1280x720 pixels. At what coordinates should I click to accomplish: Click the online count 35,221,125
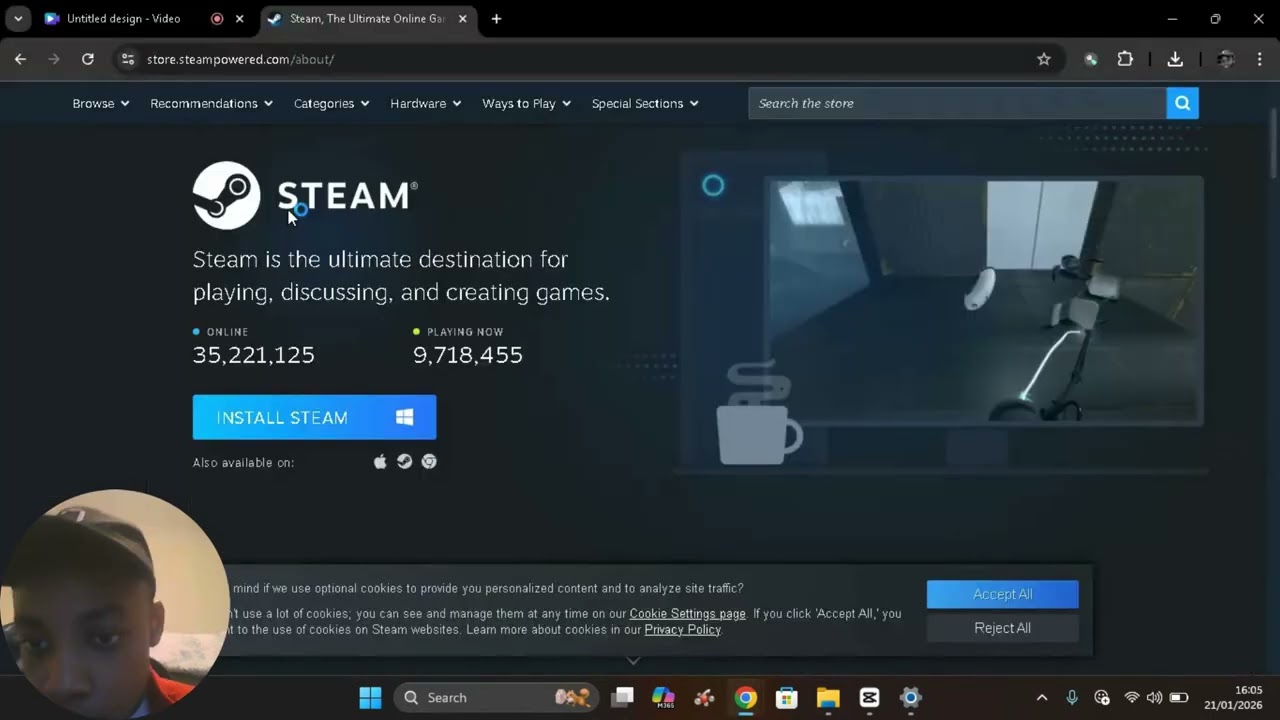coord(253,355)
